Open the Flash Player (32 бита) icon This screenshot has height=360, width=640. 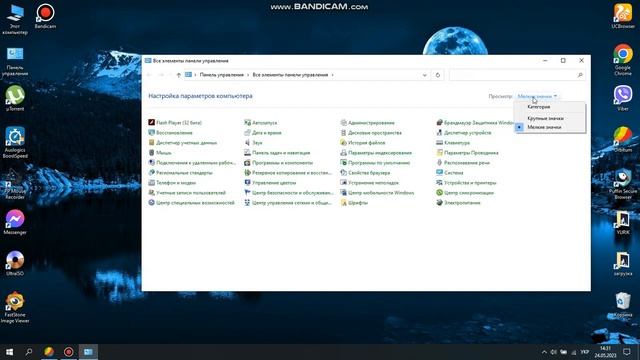151,122
